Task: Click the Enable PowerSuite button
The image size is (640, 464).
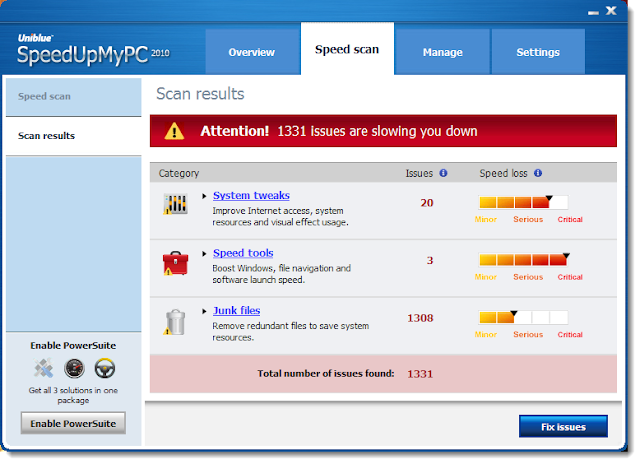Action: click(73, 423)
